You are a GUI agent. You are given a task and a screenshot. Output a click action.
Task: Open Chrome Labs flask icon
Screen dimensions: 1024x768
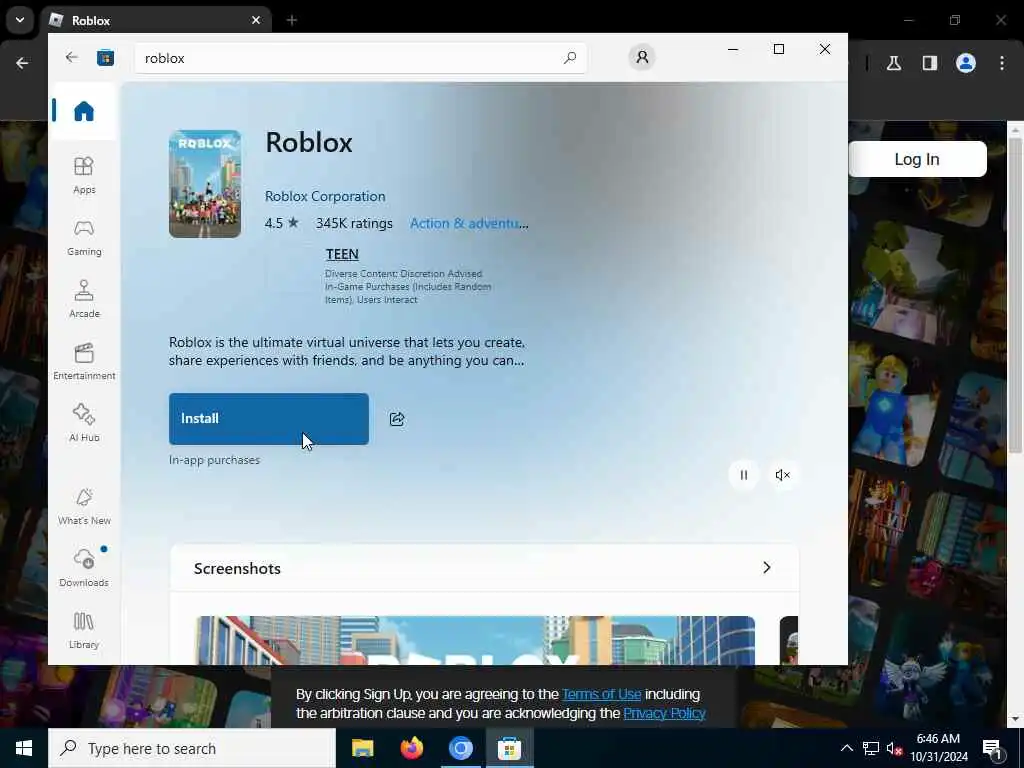click(894, 63)
